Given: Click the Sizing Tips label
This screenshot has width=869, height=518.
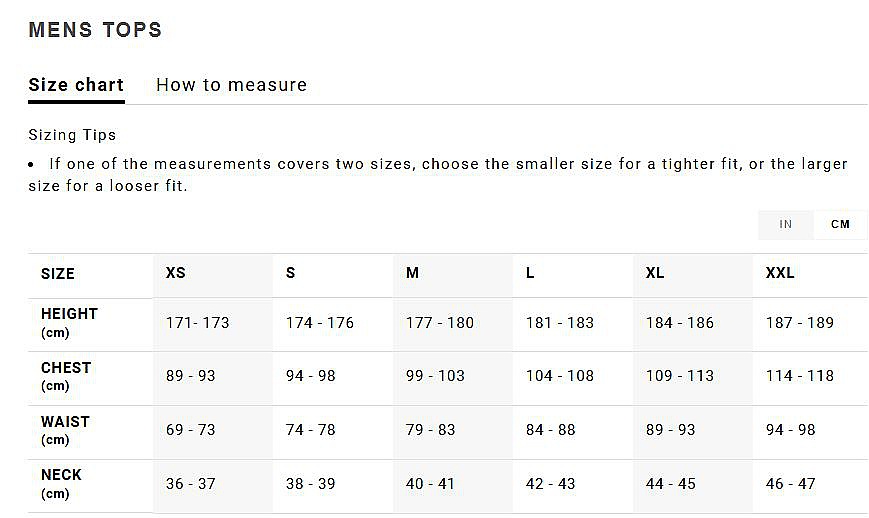Looking at the screenshot, I should pyautogui.click(x=72, y=135).
